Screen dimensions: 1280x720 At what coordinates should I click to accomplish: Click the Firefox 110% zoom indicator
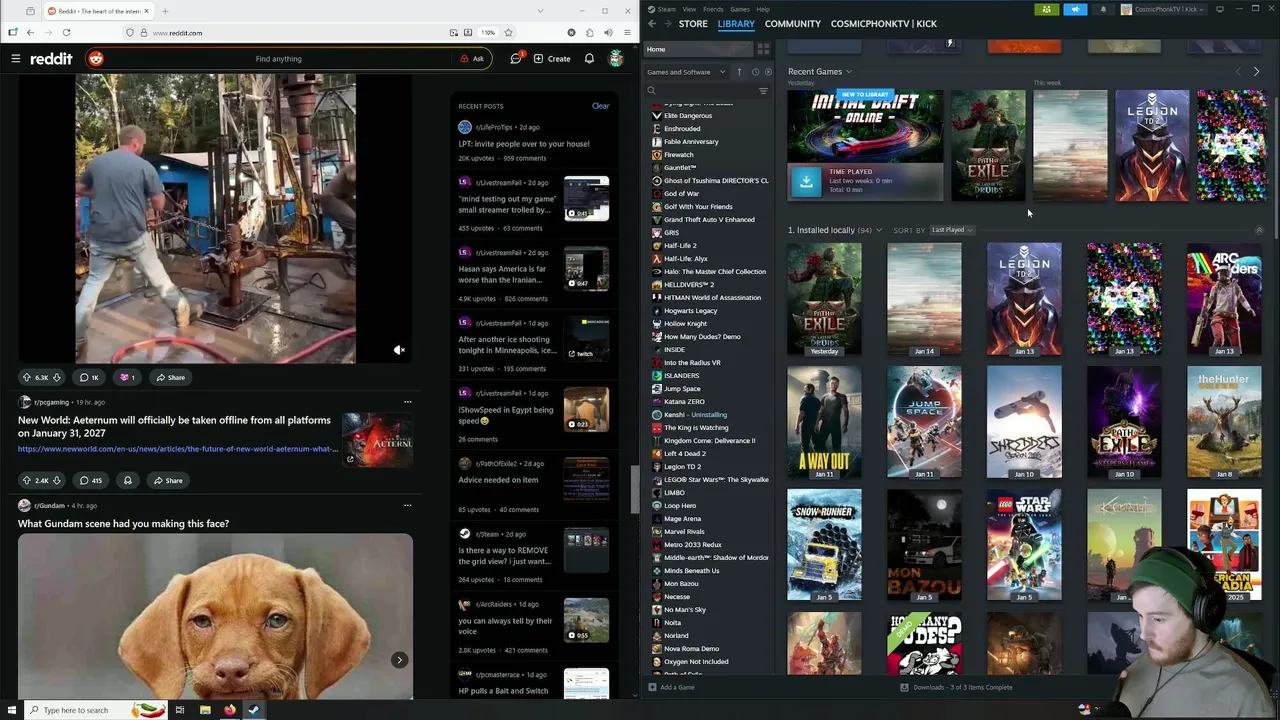tap(488, 32)
